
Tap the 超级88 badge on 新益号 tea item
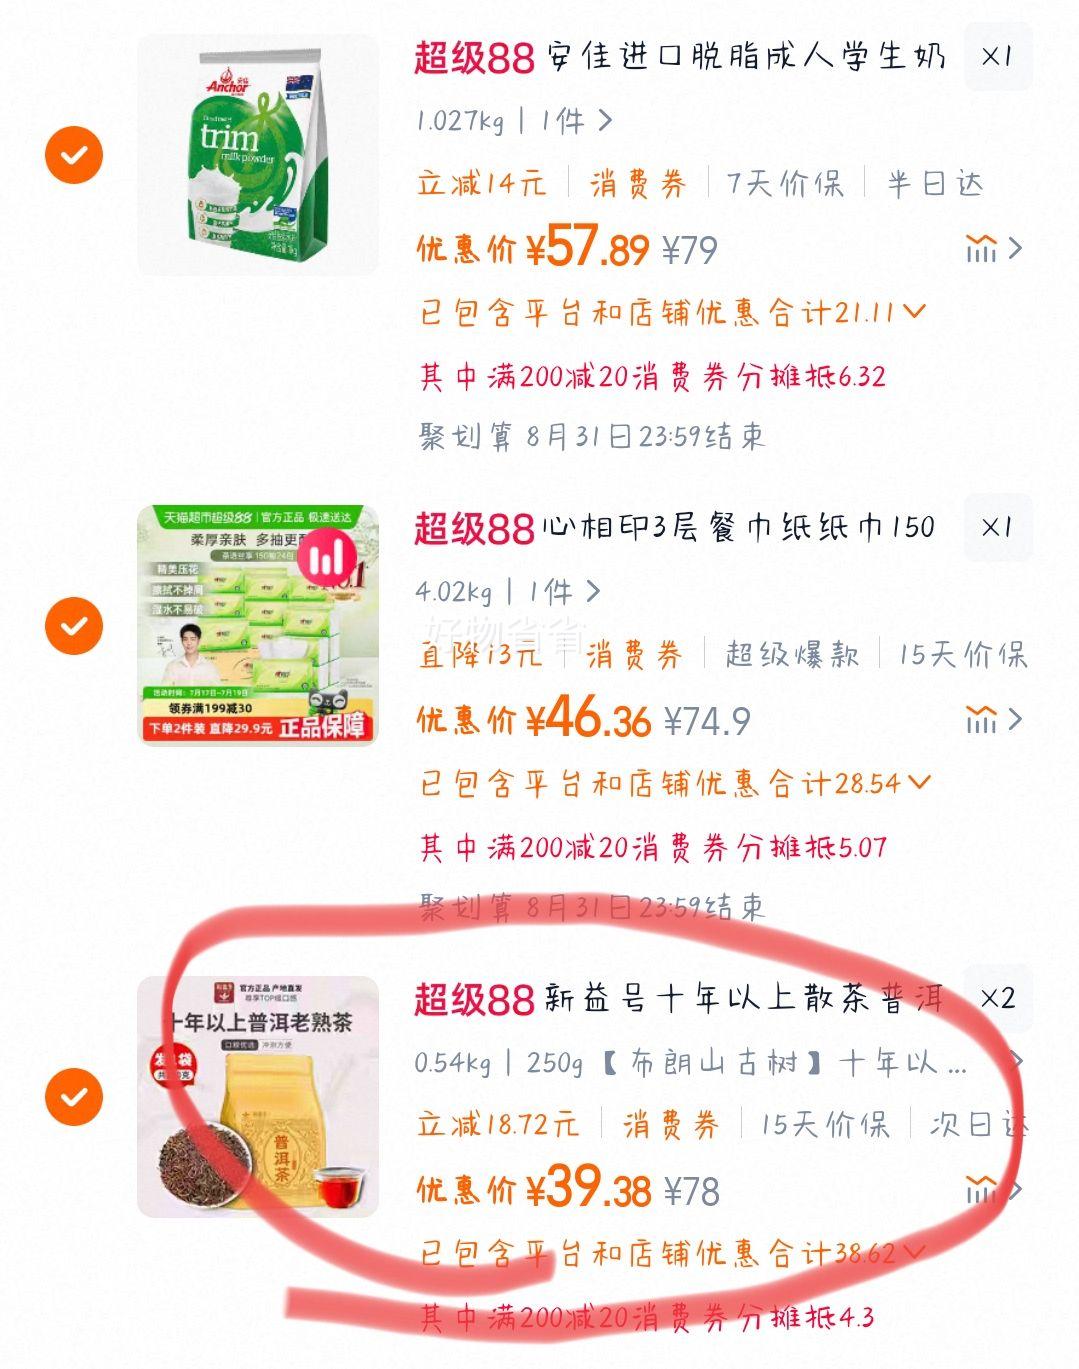pyautogui.click(x=475, y=999)
